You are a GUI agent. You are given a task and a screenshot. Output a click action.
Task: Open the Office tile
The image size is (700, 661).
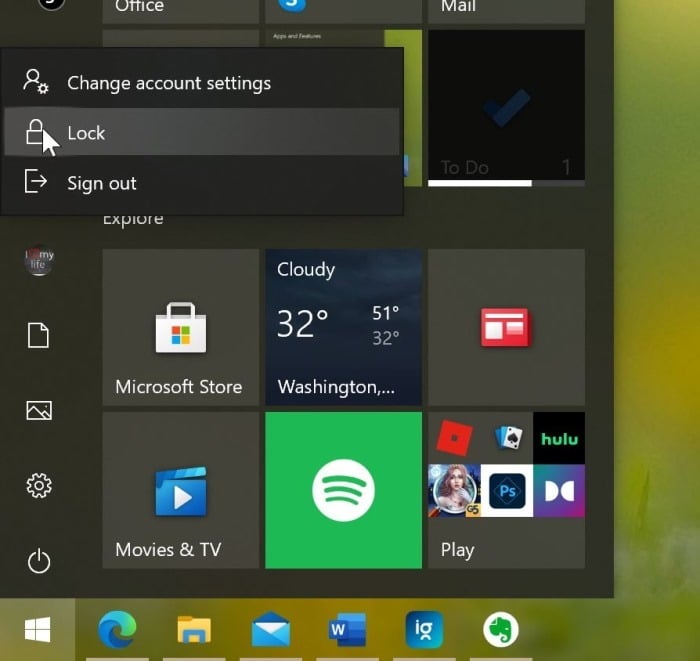point(181,12)
